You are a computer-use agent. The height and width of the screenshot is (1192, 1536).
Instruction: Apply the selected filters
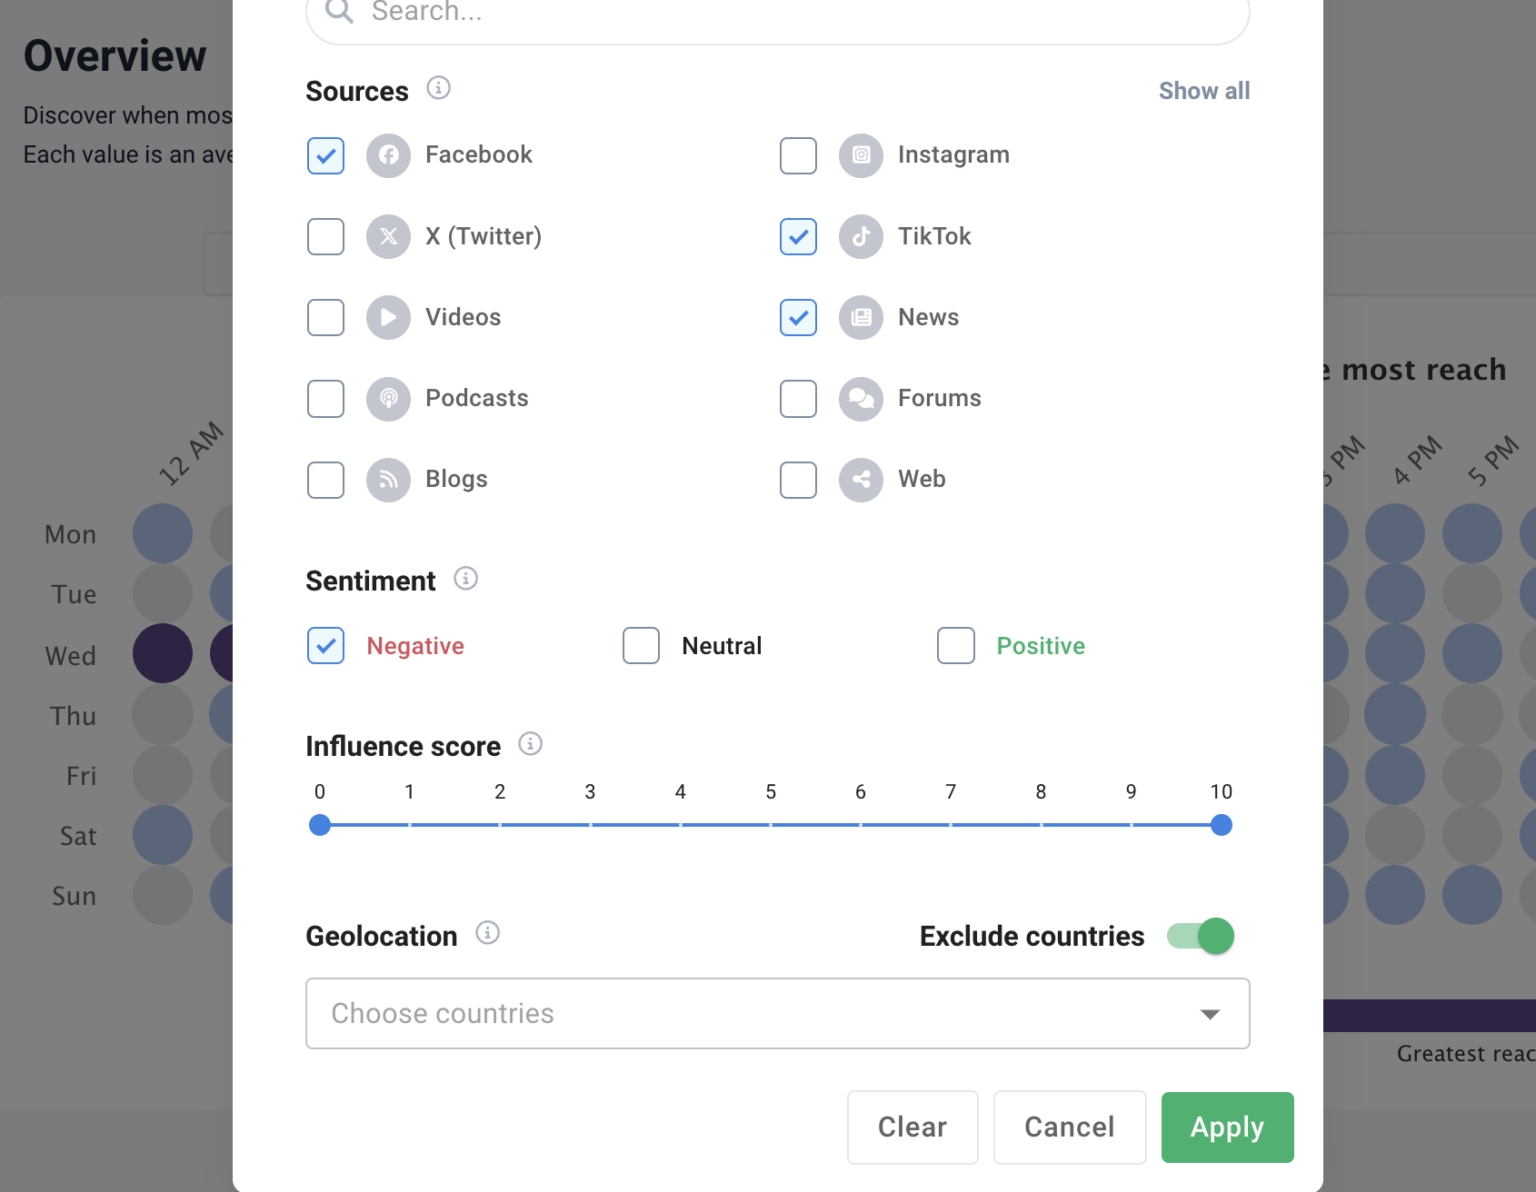[x=1227, y=1127]
